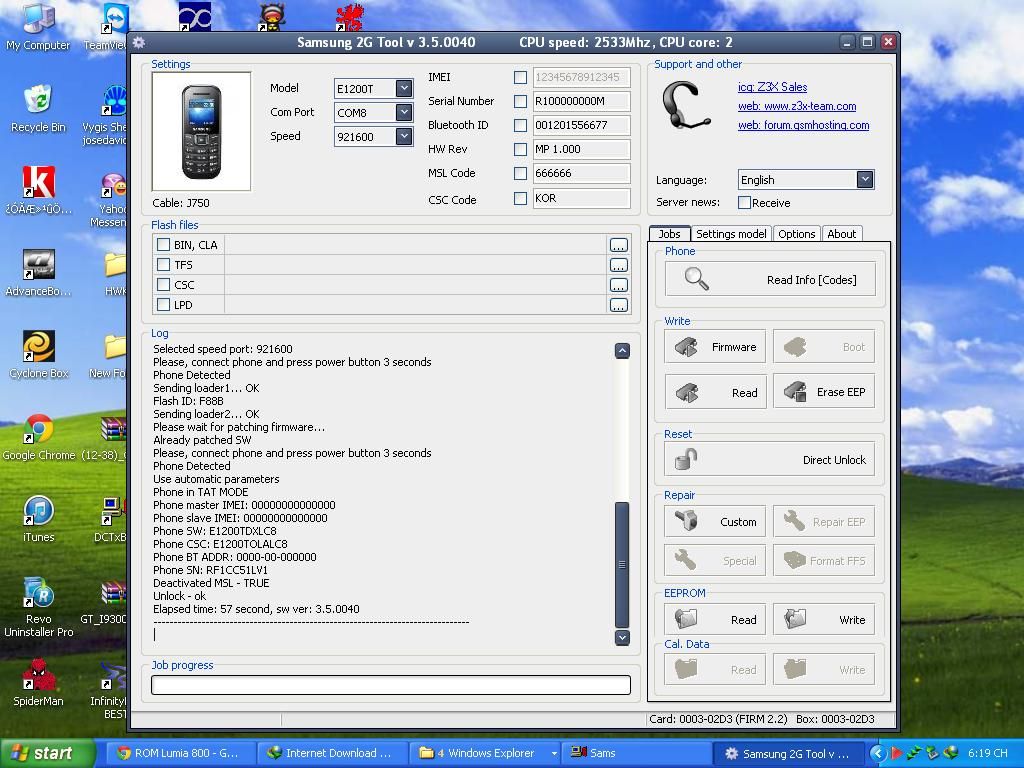Enable the IMEI checkbox

[520, 77]
